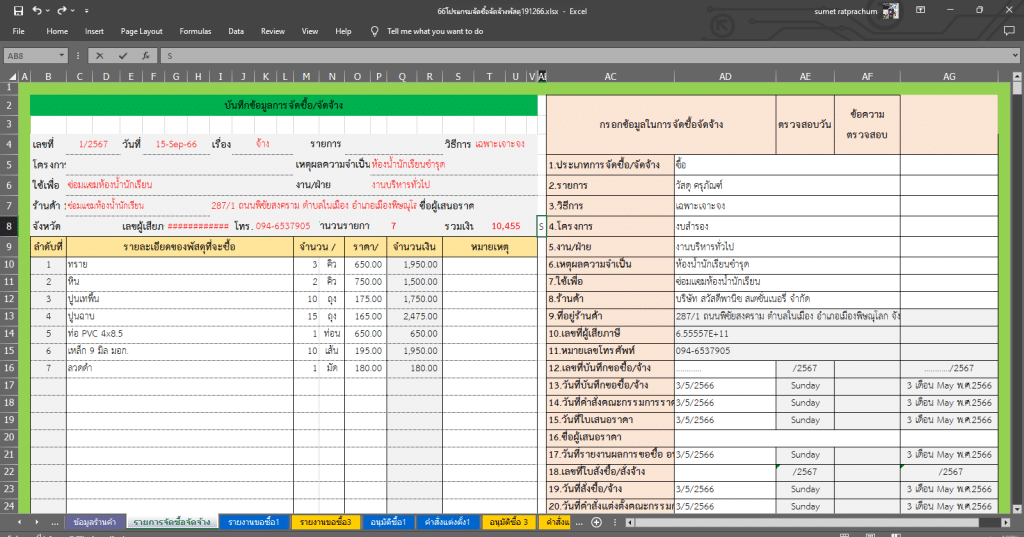
Task: Click total amount cell 10,455
Action: 505,226
